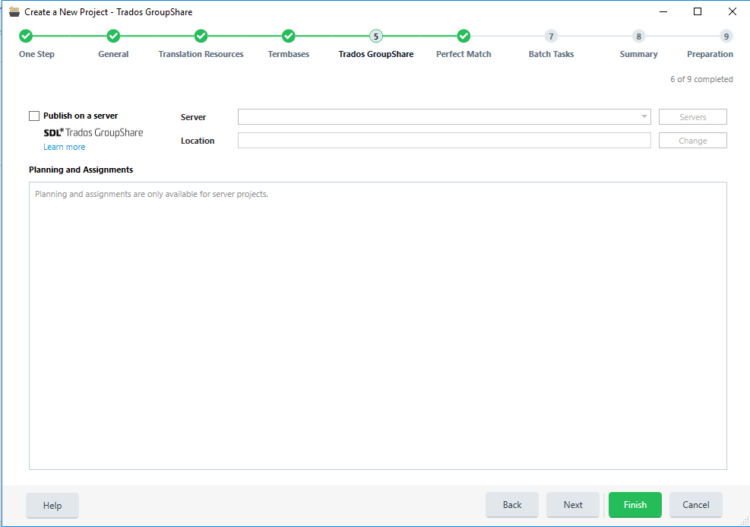
Task: Click the Termbases step checkmark icon
Action: [x=288, y=36]
